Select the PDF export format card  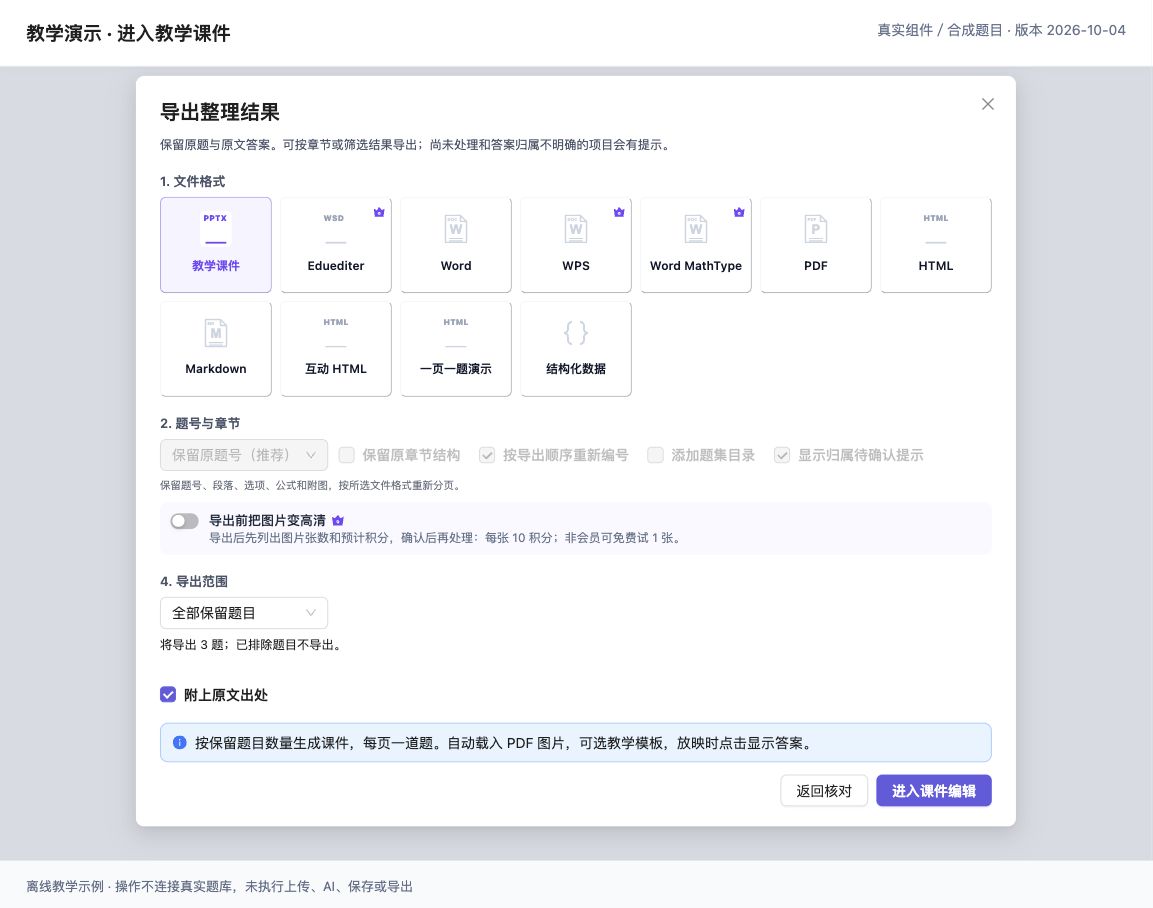point(815,245)
